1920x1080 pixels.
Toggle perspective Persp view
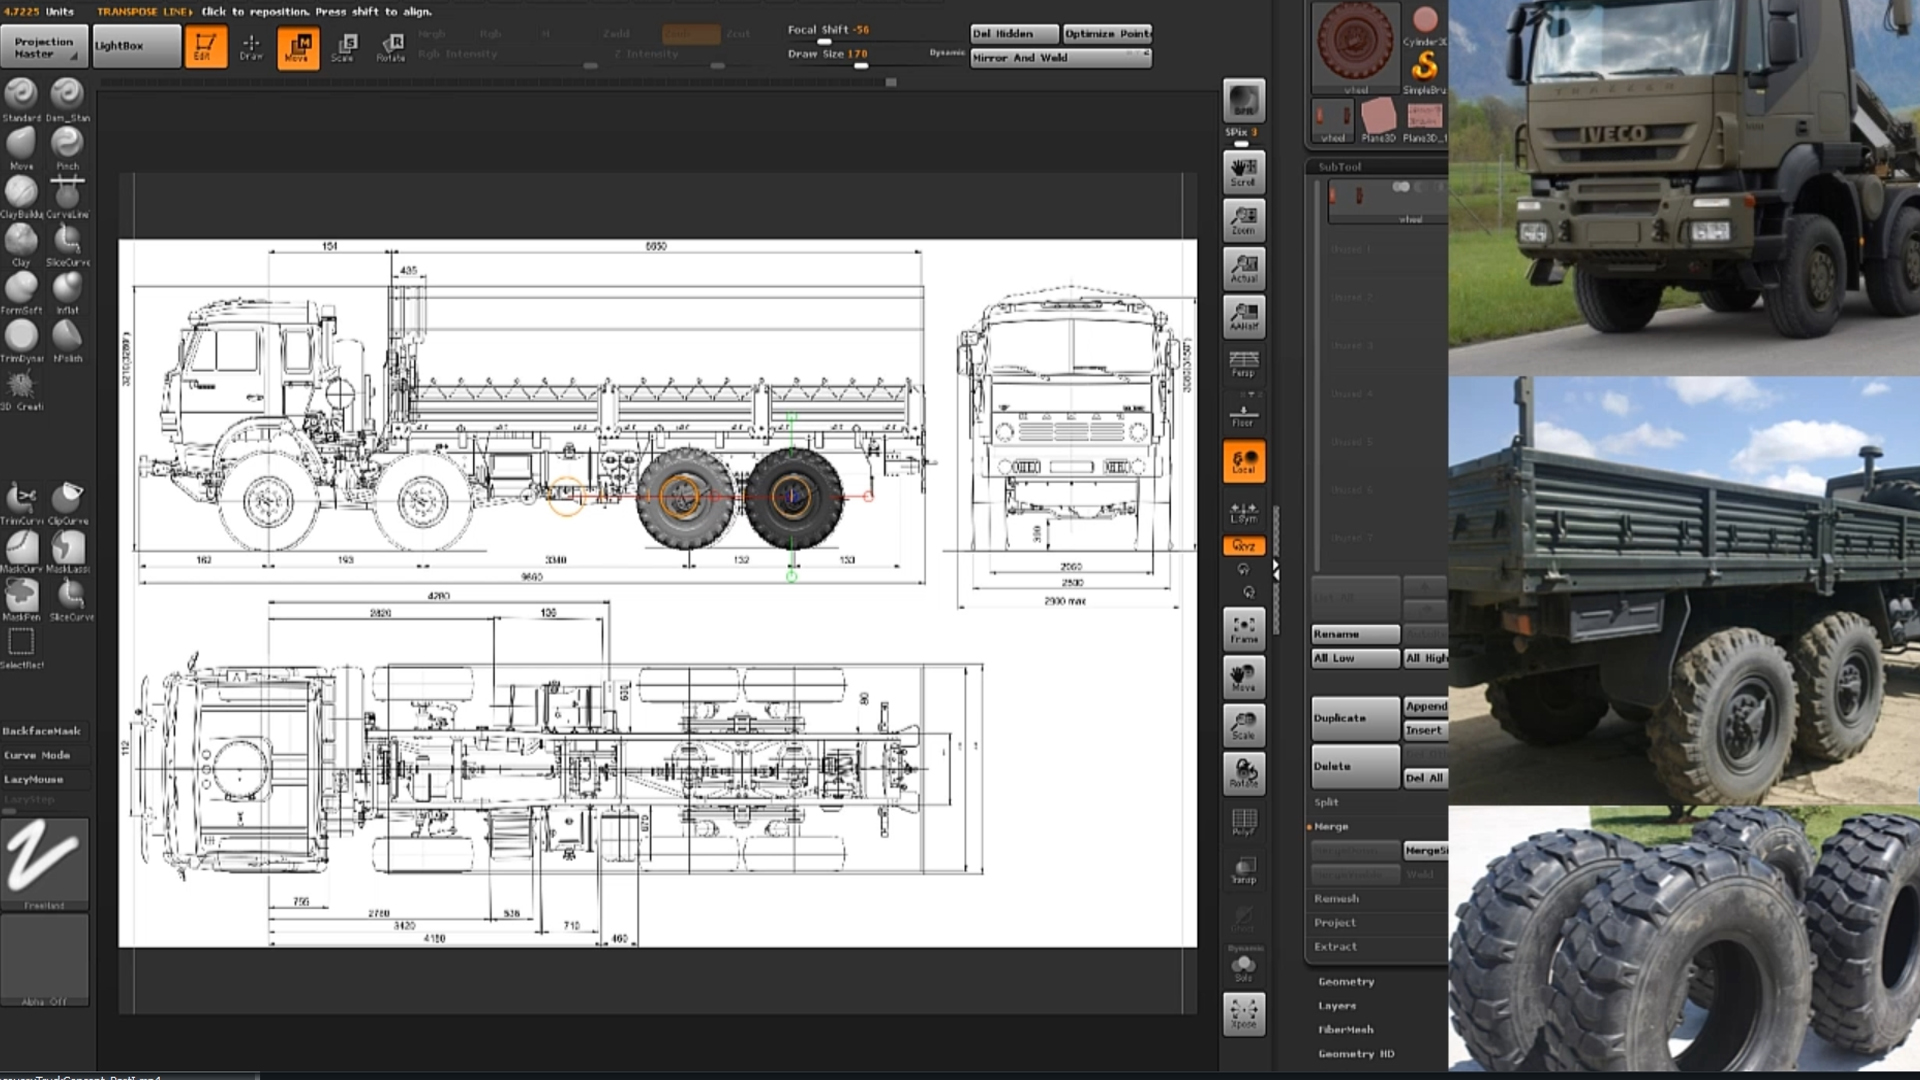click(1243, 364)
